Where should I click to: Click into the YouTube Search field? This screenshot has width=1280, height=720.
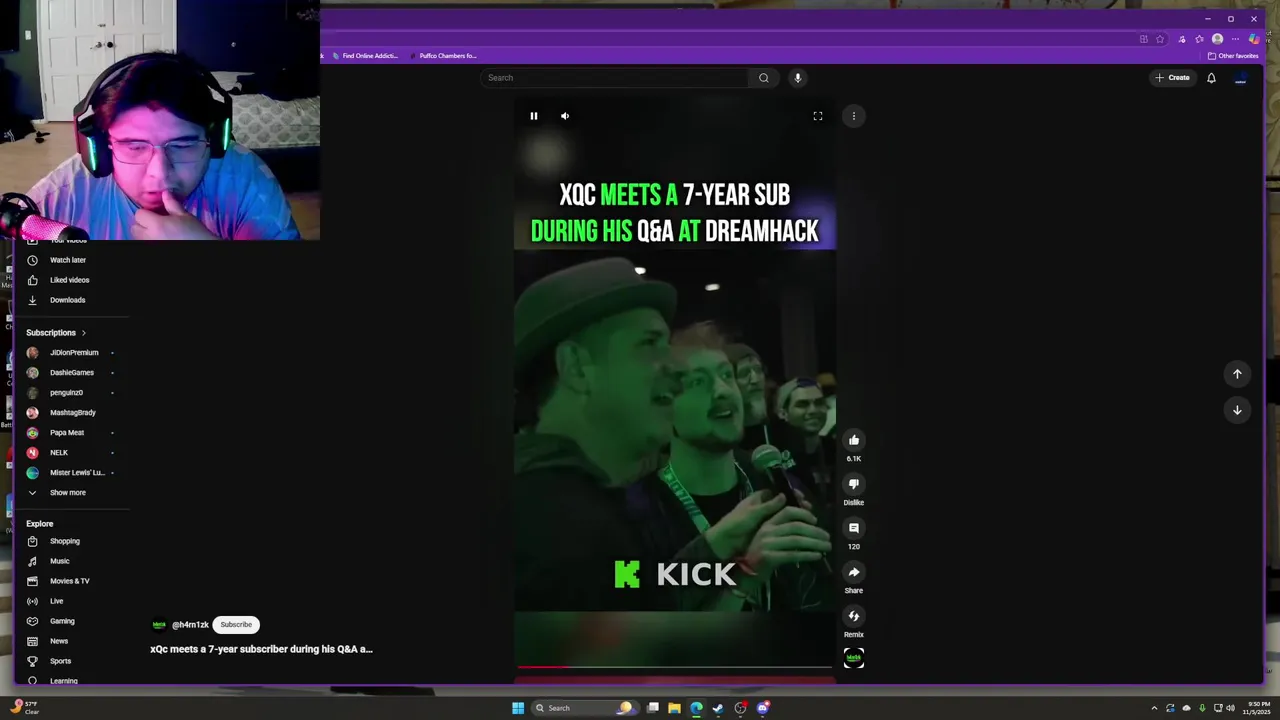615,78
